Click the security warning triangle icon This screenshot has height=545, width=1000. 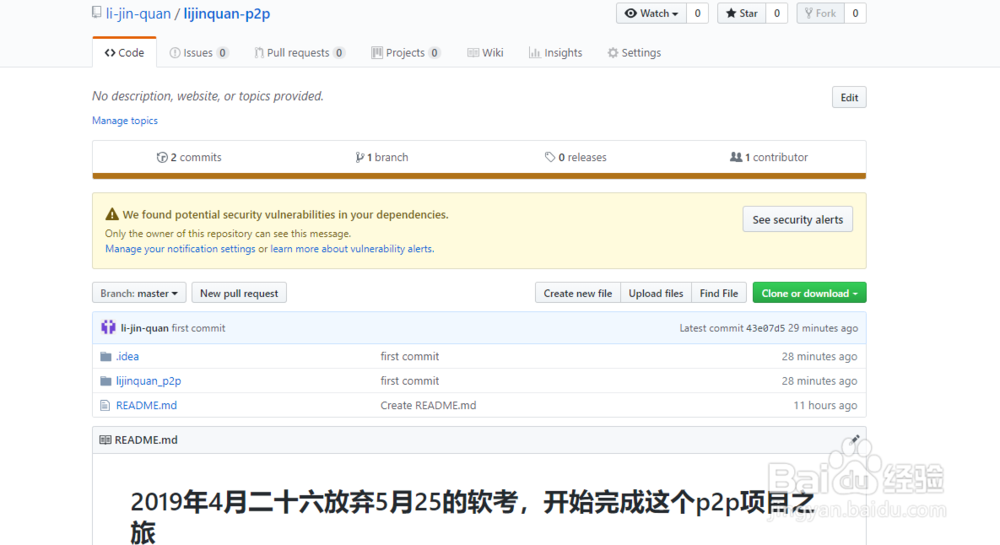pyautogui.click(x=112, y=214)
